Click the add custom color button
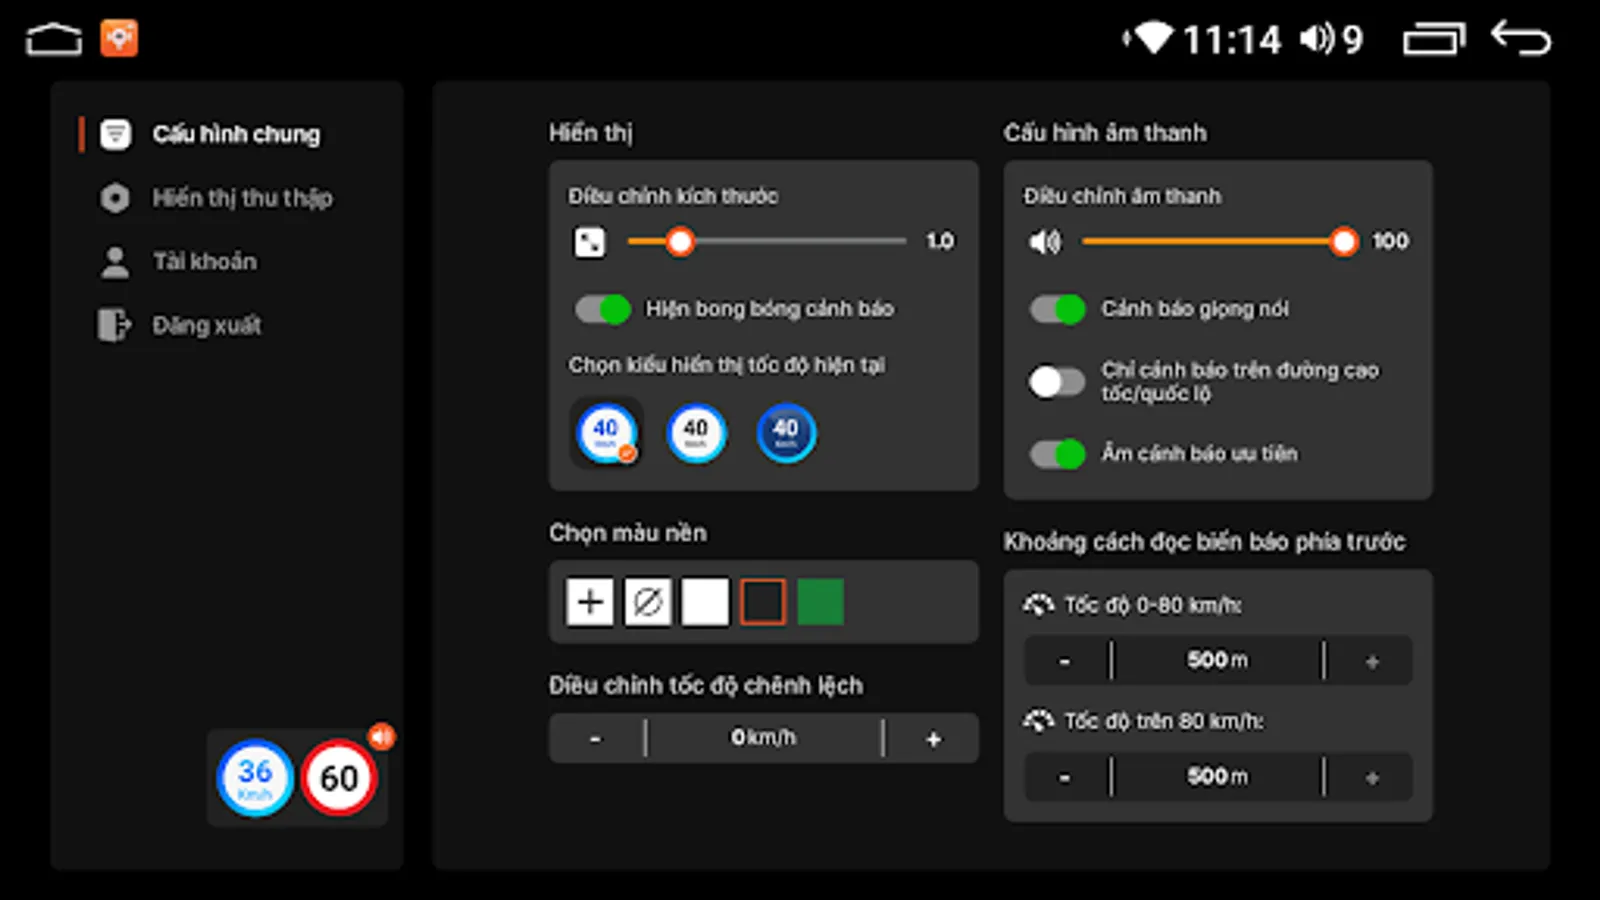The image size is (1600, 900). click(x=590, y=602)
